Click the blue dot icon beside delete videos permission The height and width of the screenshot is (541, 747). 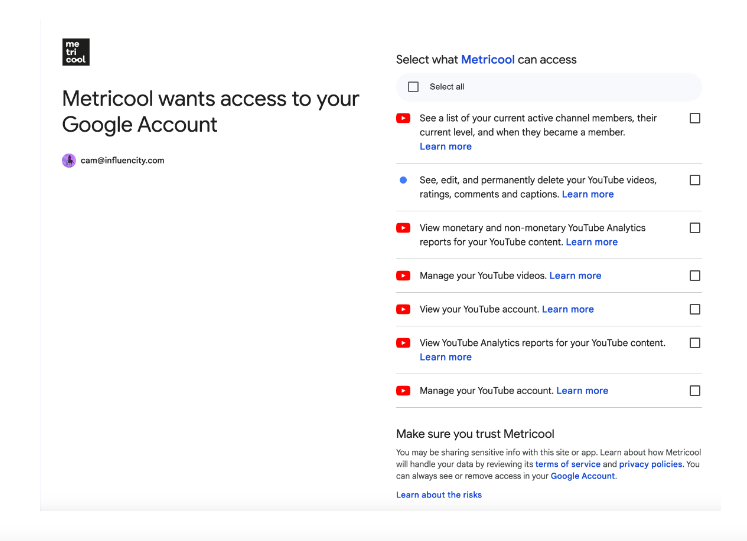click(403, 180)
